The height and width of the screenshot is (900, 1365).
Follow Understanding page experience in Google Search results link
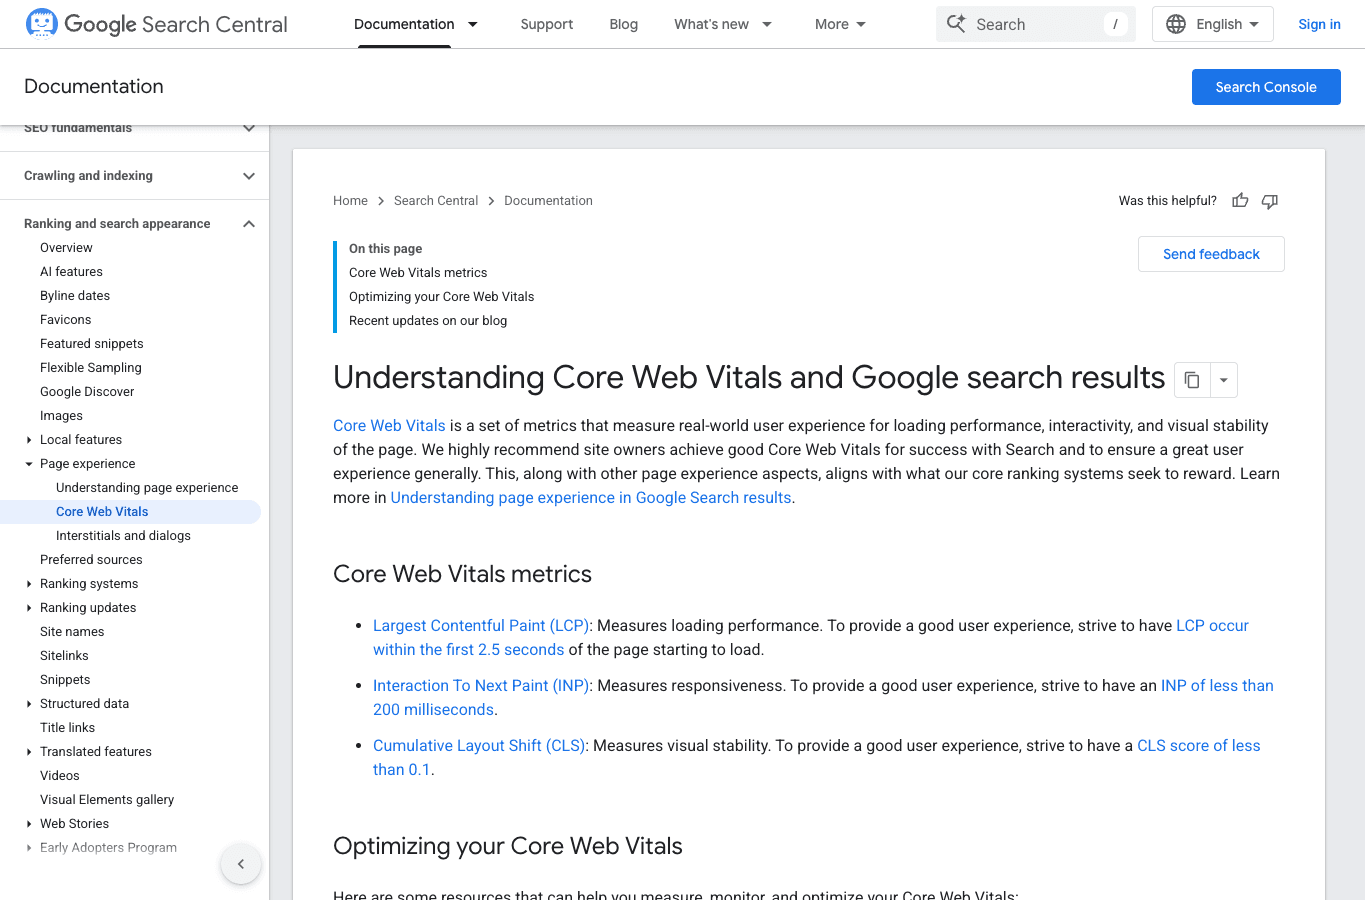[591, 498]
